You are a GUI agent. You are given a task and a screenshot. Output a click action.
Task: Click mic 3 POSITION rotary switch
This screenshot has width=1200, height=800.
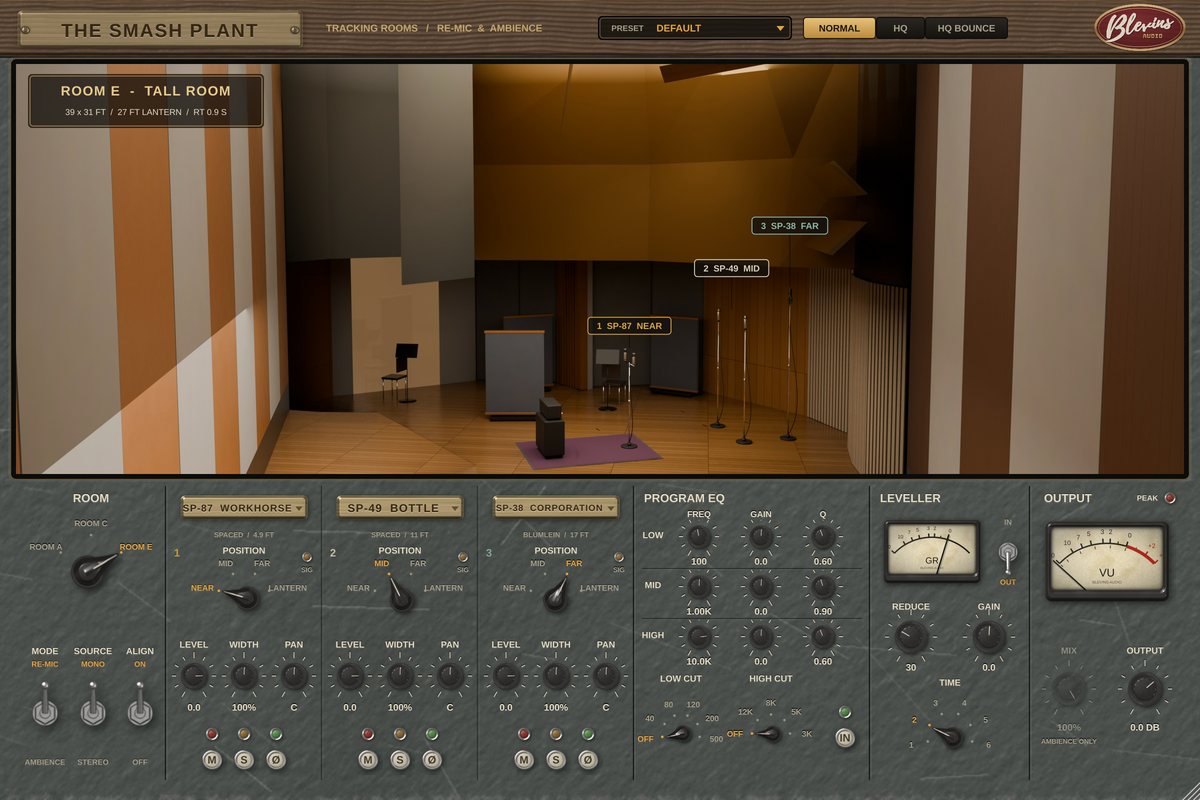coord(555,597)
